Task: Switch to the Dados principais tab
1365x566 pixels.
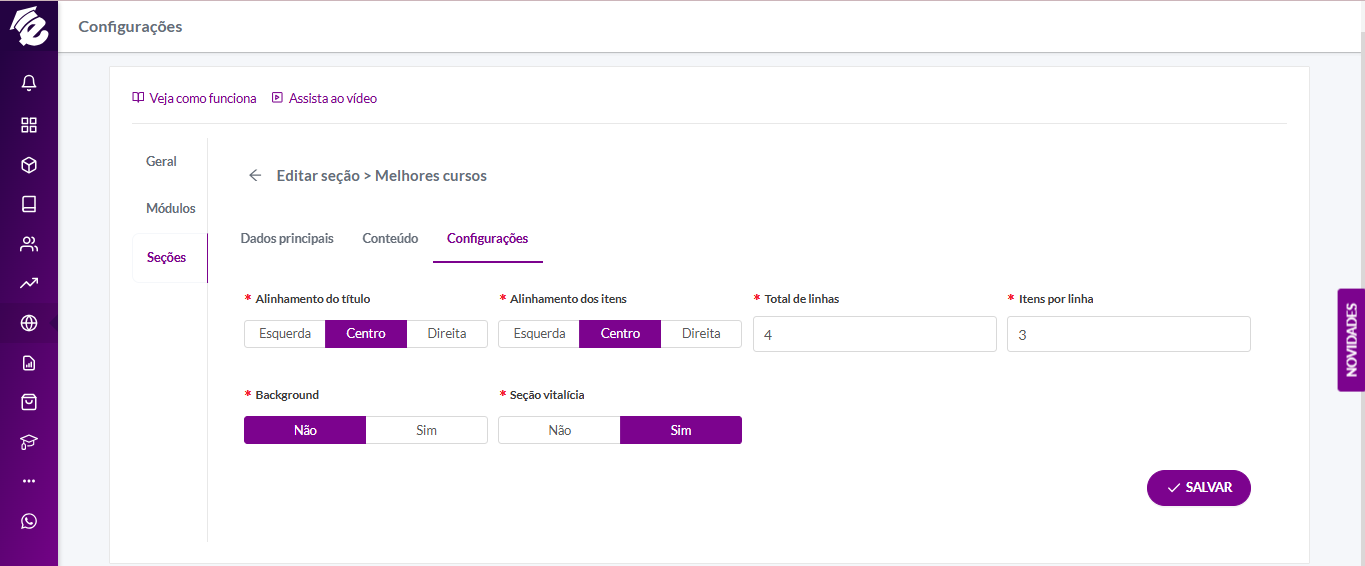Action: [x=287, y=238]
